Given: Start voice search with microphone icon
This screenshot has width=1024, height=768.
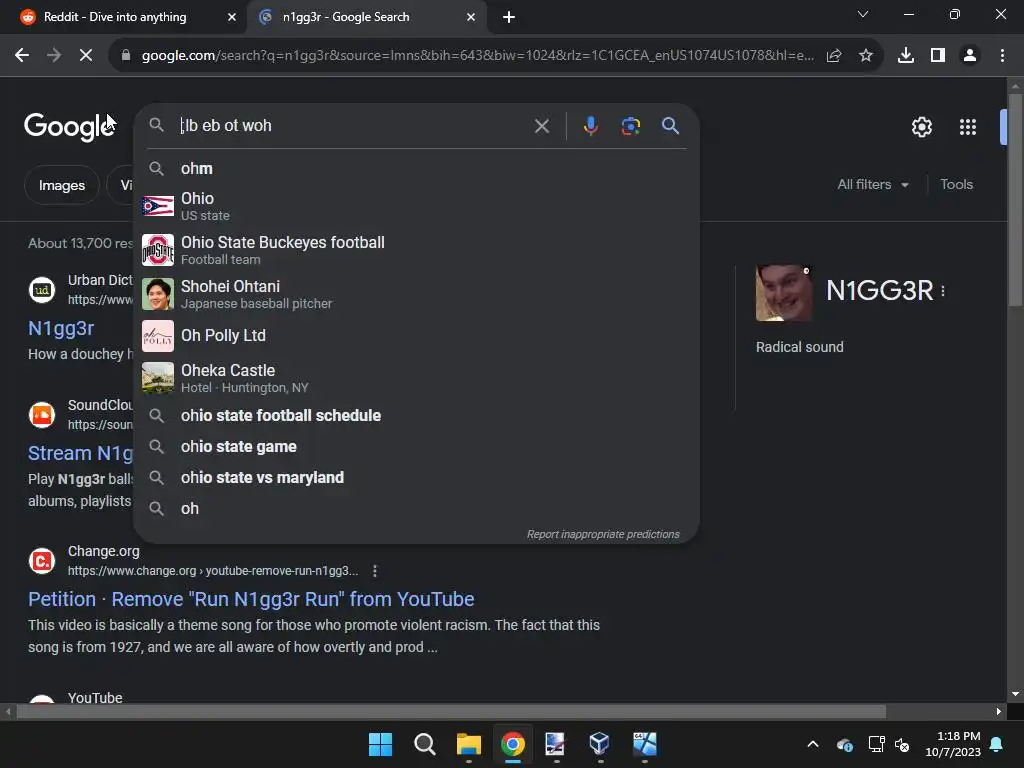Looking at the screenshot, I should click(590, 125).
